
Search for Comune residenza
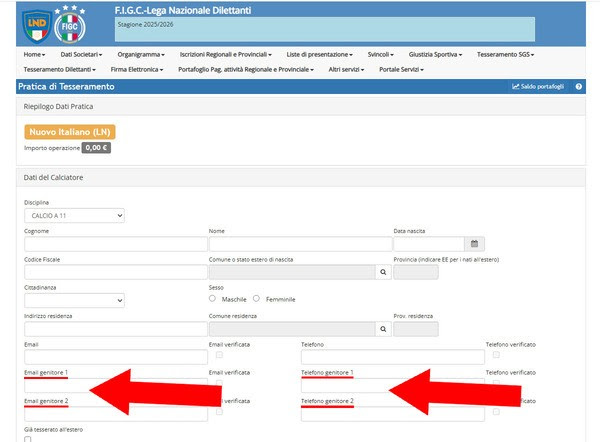[382, 328]
